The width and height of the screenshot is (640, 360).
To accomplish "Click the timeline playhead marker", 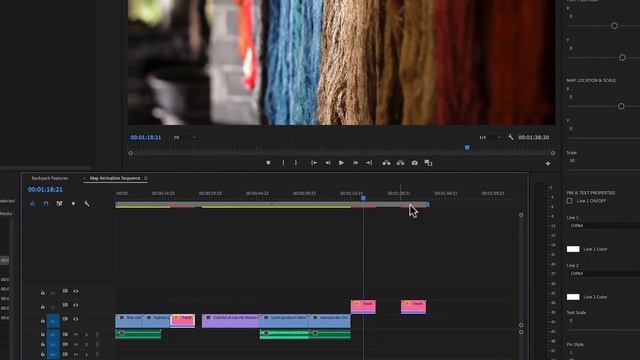I will click(x=363, y=198).
